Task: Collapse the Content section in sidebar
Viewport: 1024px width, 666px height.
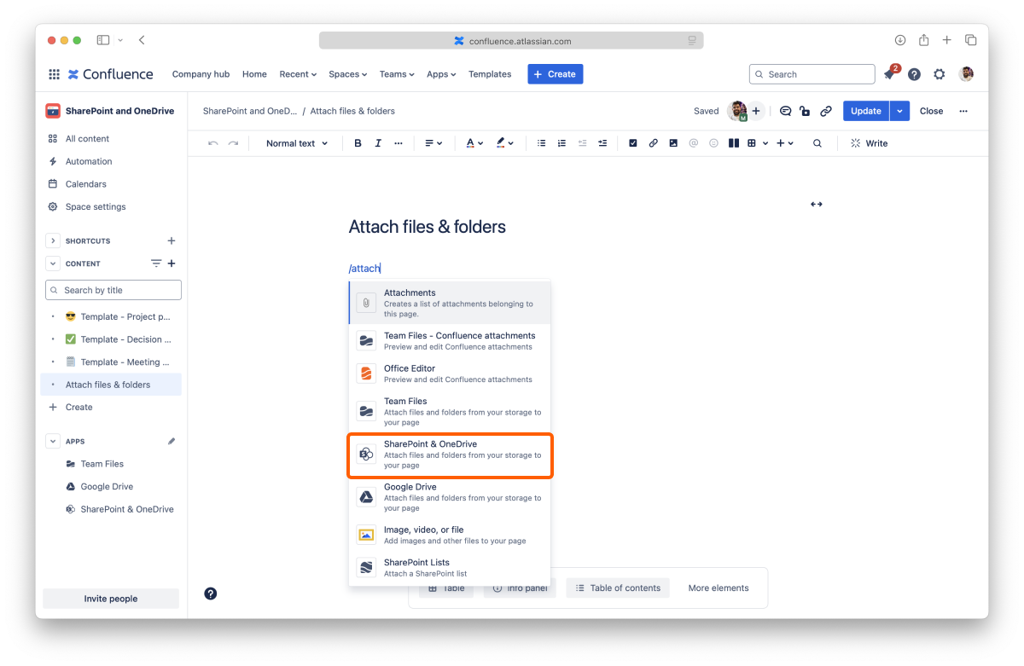Action: tap(53, 264)
